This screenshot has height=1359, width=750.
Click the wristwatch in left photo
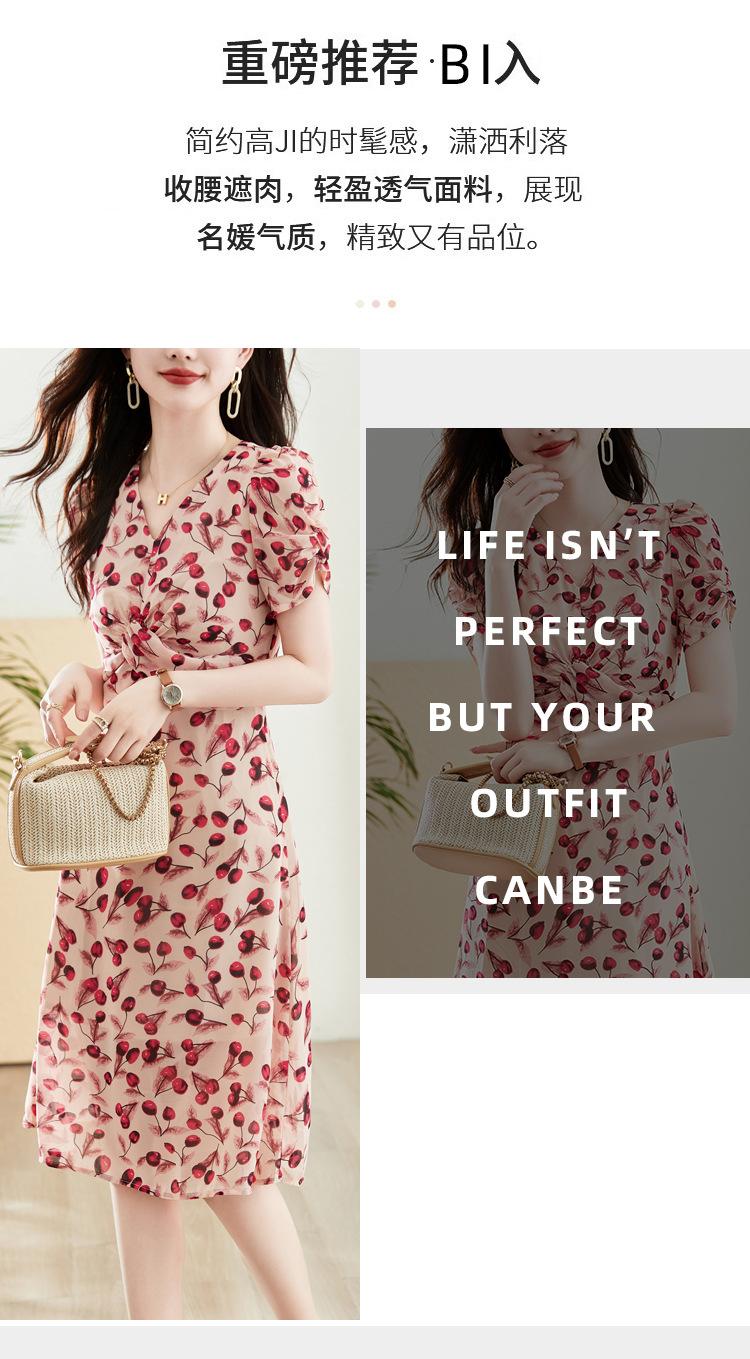pyautogui.click(x=168, y=692)
